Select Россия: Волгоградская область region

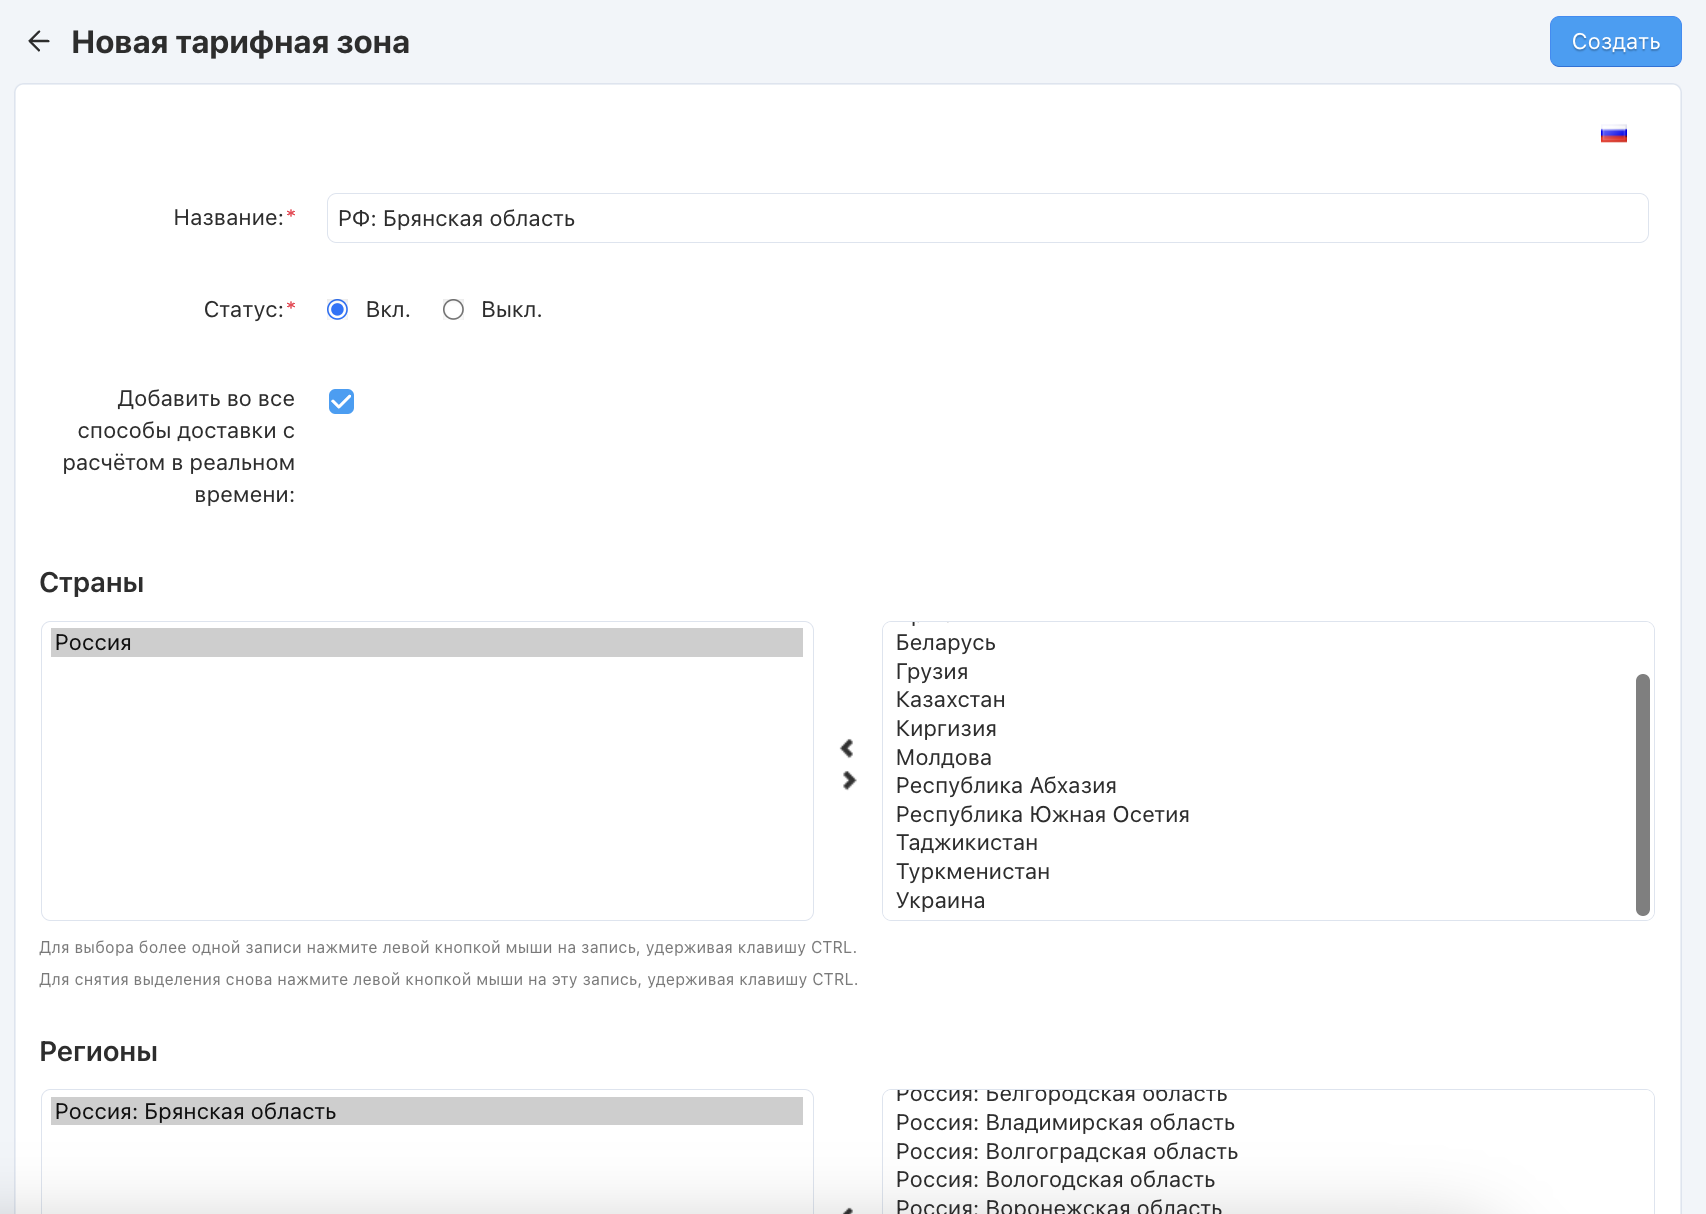click(x=1066, y=1152)
